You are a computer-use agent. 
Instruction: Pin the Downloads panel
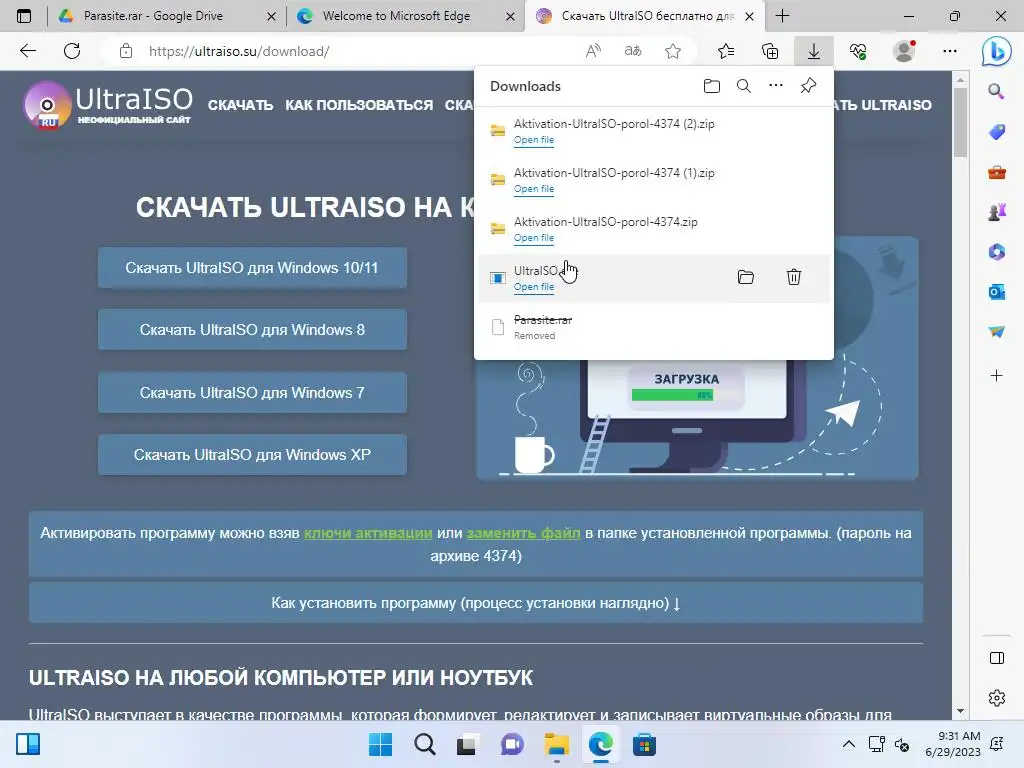point(808,86)
